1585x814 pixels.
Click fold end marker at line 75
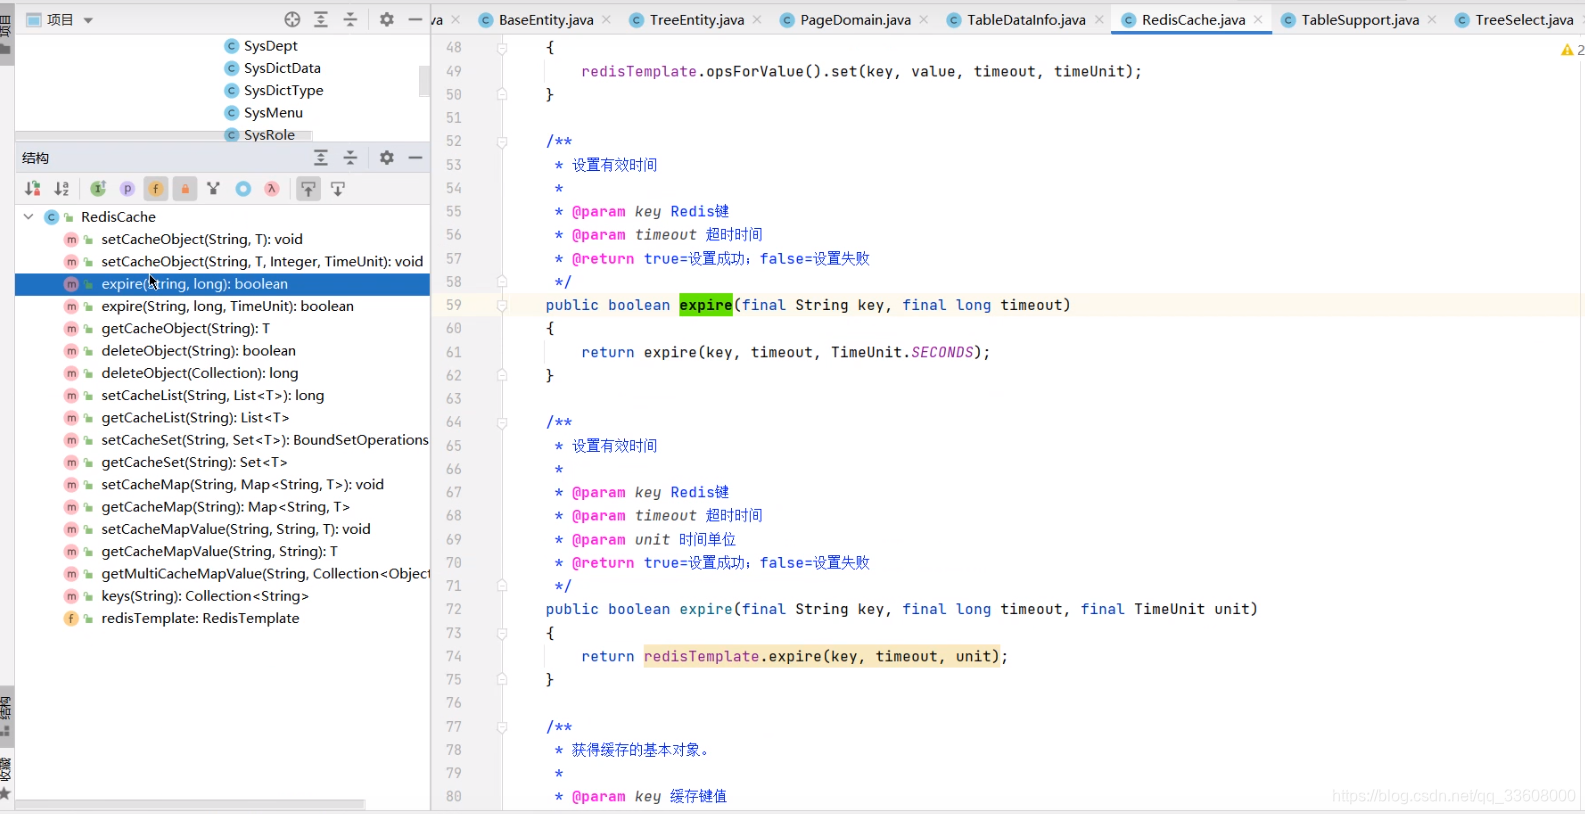pos(502,679)
